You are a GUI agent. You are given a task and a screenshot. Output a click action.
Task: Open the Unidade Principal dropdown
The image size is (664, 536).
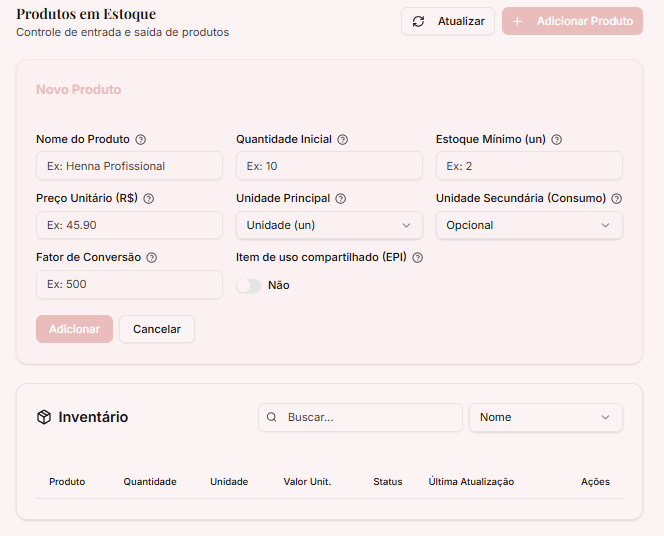pyautogui.click(x=329, y=225)
